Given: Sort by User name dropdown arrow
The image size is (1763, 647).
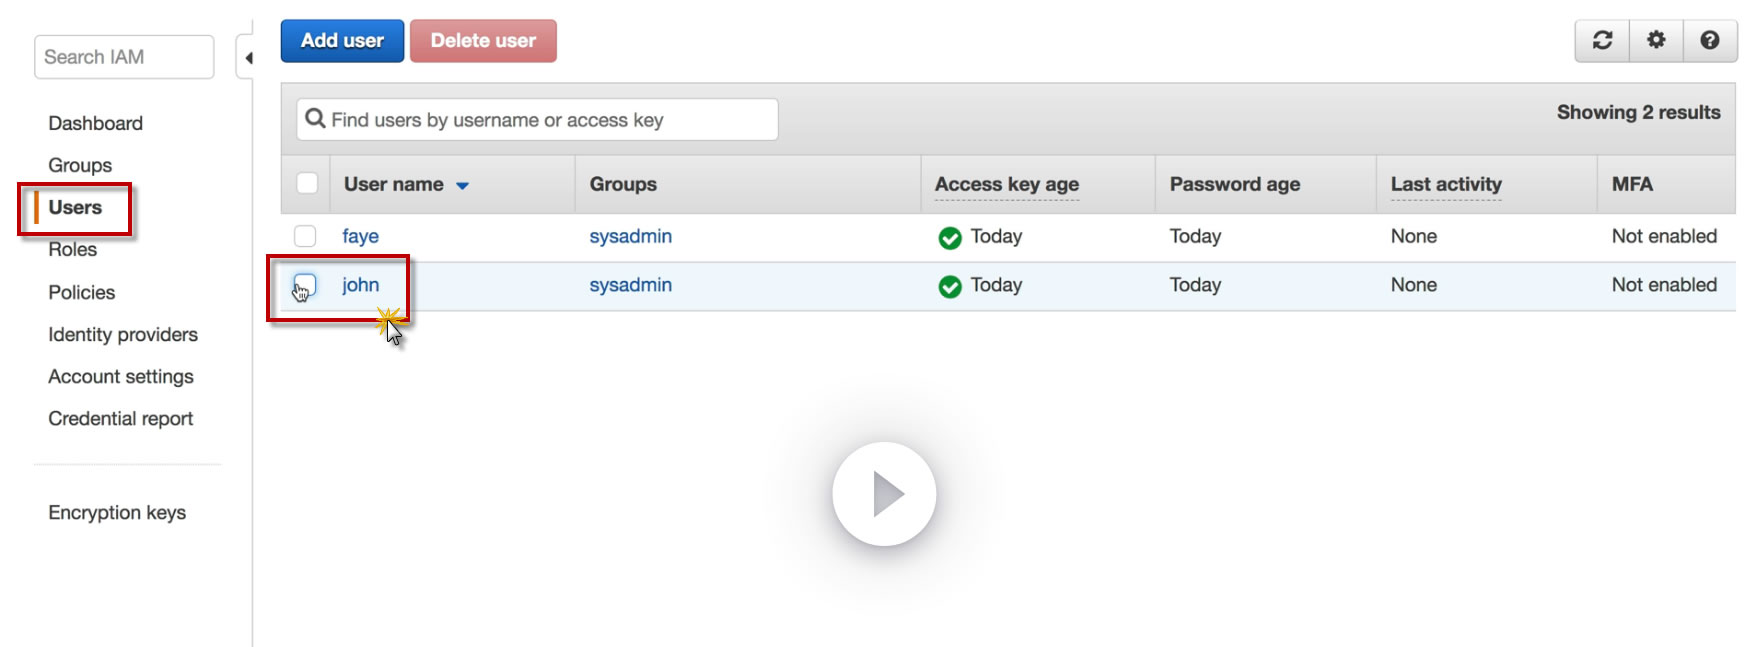Looking at the screenshot, I should click(x=462, y=185).
